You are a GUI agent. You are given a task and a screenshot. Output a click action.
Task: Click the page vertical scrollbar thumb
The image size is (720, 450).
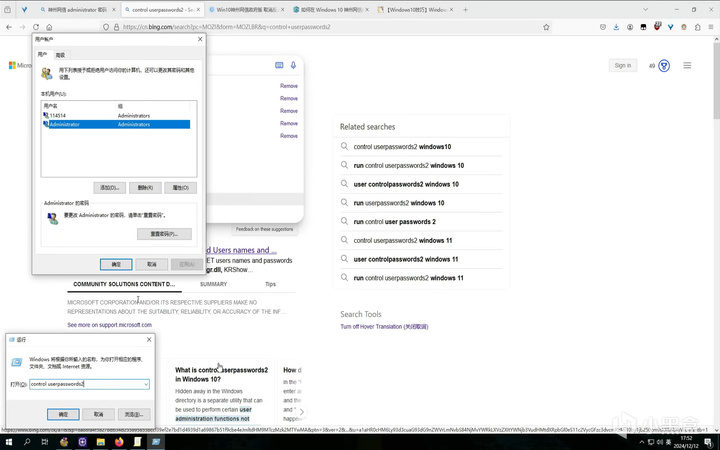pos(716,80)
